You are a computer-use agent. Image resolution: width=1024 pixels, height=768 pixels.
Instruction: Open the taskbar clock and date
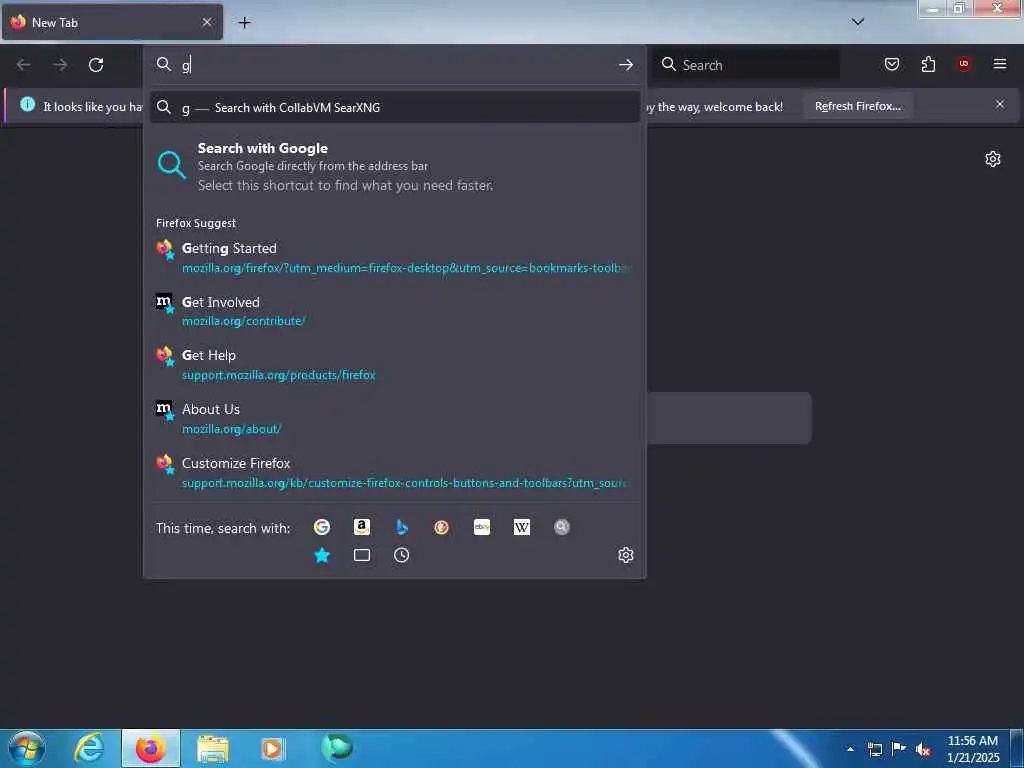point(972,748)
